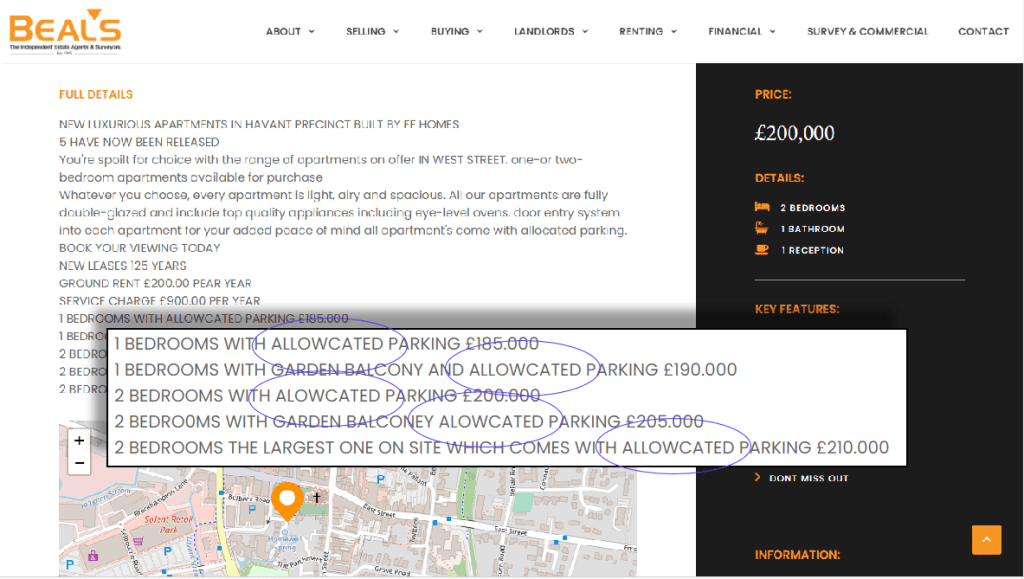
Task: Expand the About dropdown menu
Action: click(x=290, y=31)
